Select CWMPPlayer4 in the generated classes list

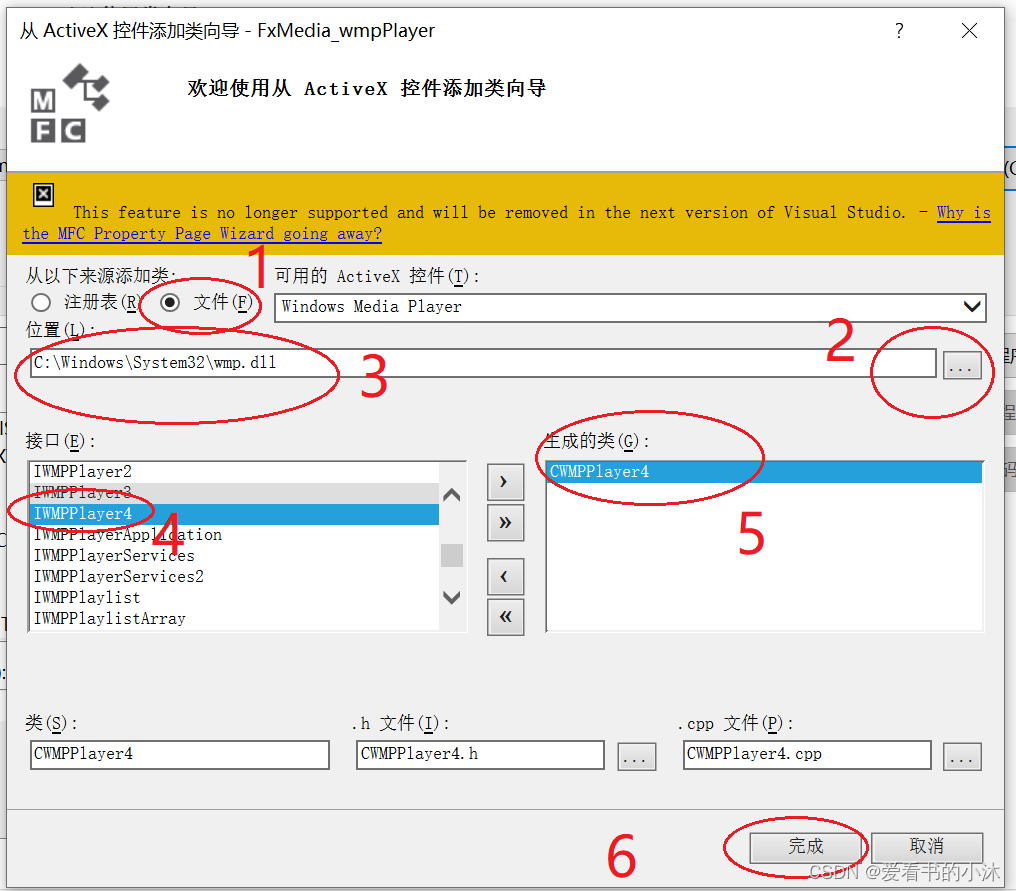[x=765, y=472]
